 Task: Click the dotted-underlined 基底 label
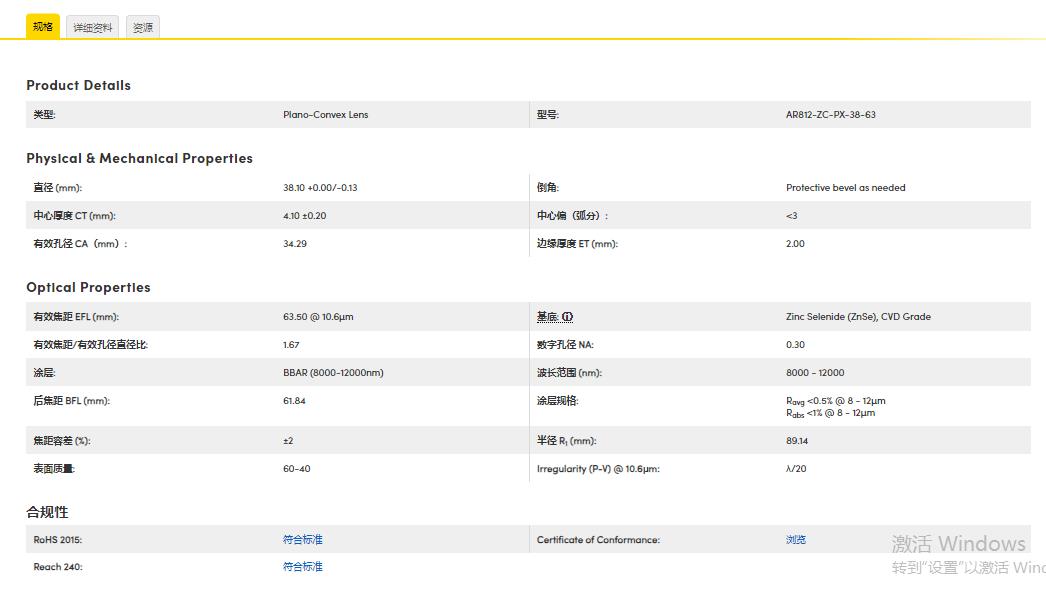(547, 317)
